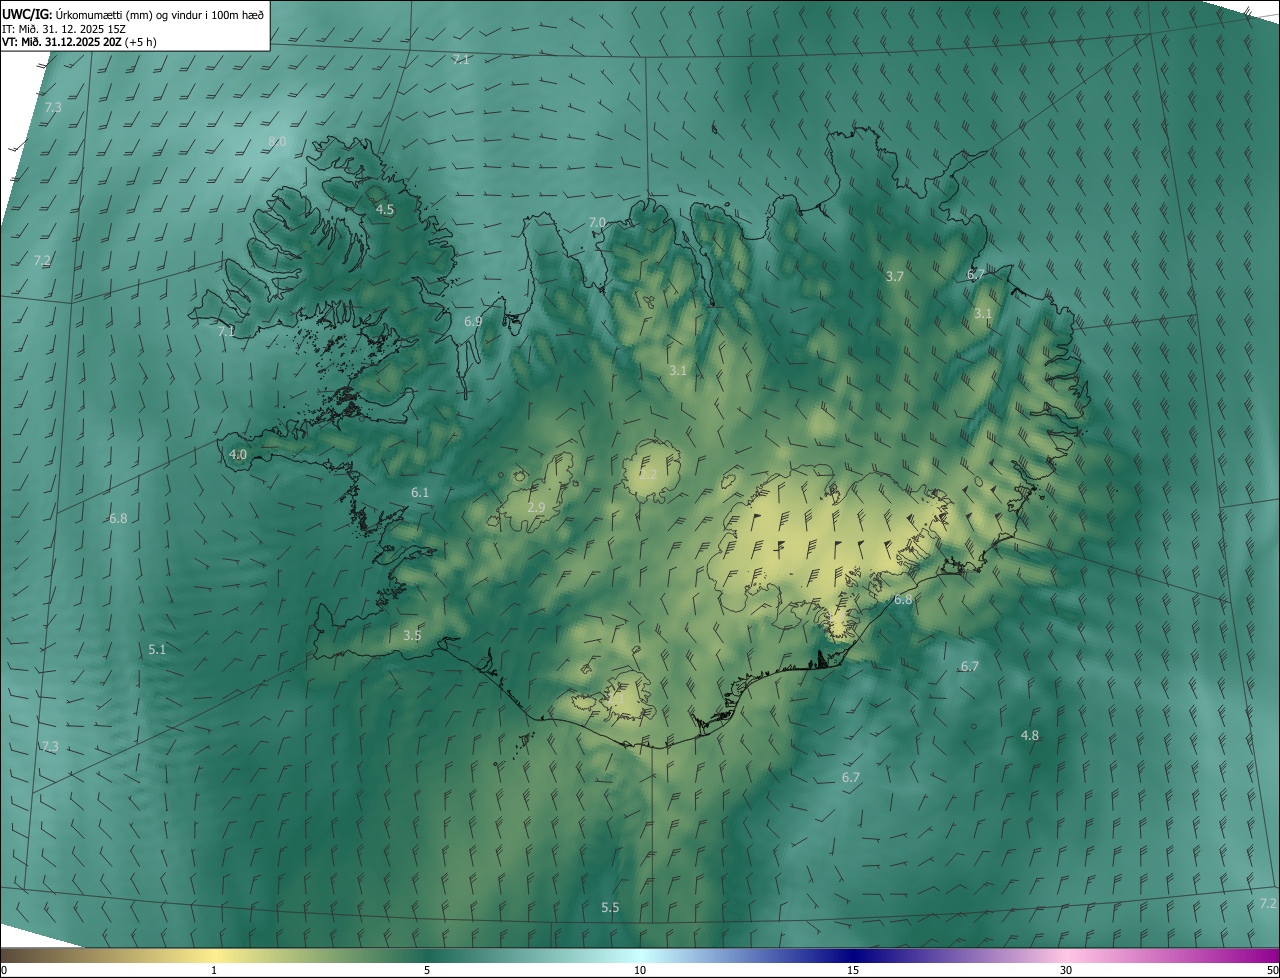
Task: Click the 6.1 value on the map
Action: click(420, 492)
